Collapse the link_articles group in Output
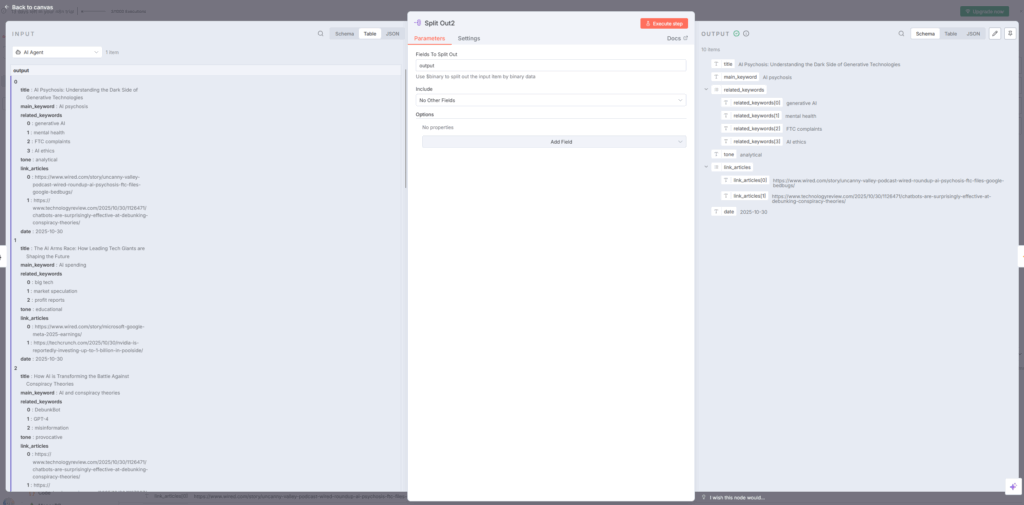Image resolution: width=1024 pixels, height=505 pixels. point(706,167)
